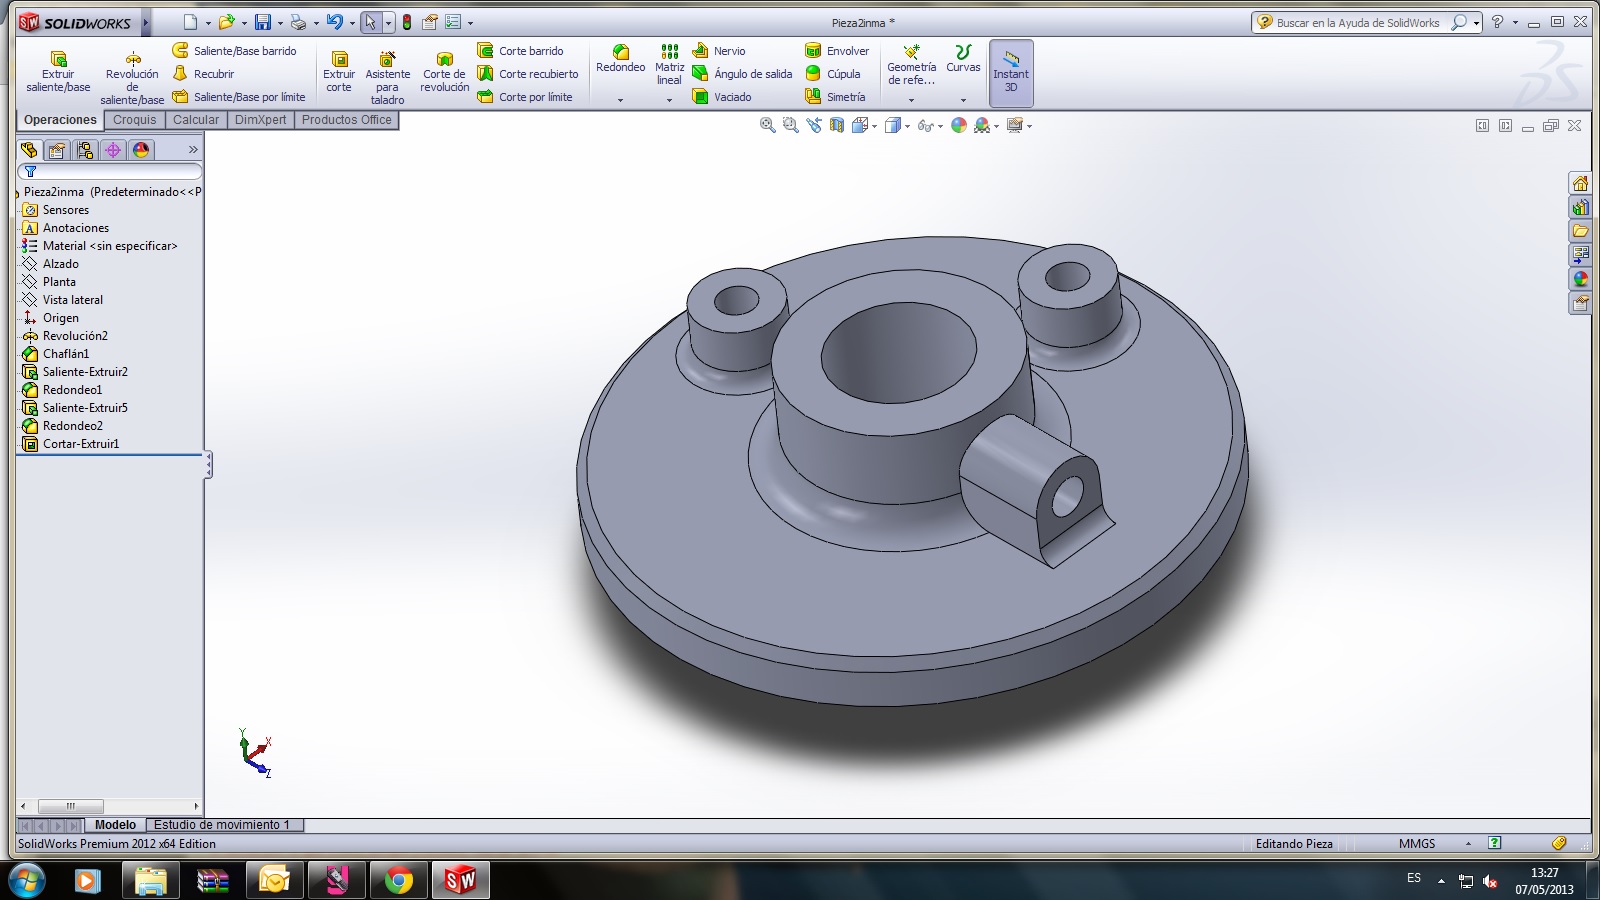
Task: Toggle the Select cursor tool
Action: click(x=371, y=22)
